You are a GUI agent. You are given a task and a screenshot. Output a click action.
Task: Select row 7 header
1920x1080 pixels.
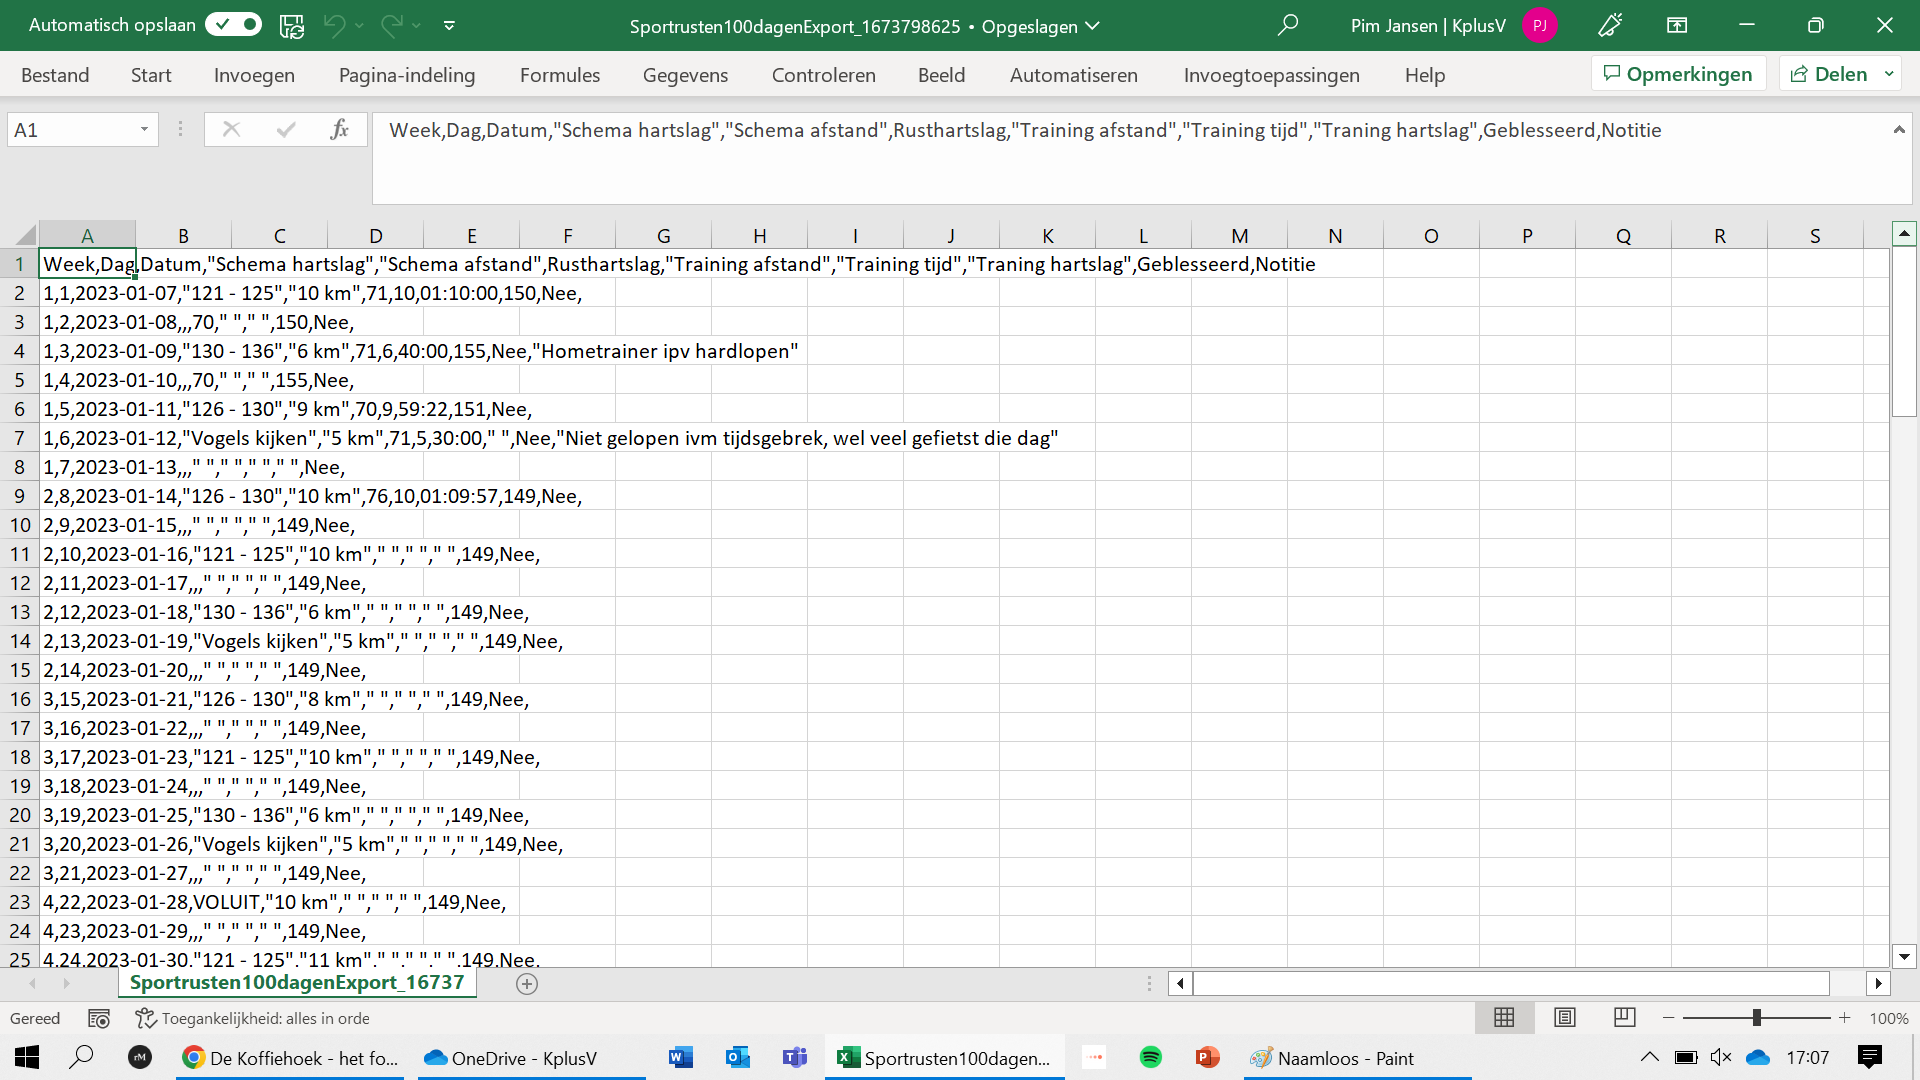coord(19,438)
